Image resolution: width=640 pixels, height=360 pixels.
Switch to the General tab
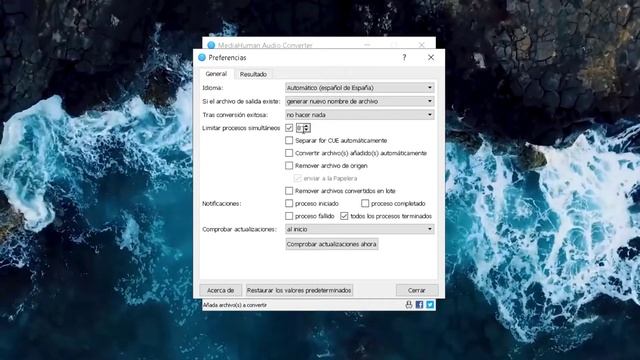pyautogui.click(x=216, y=74)
